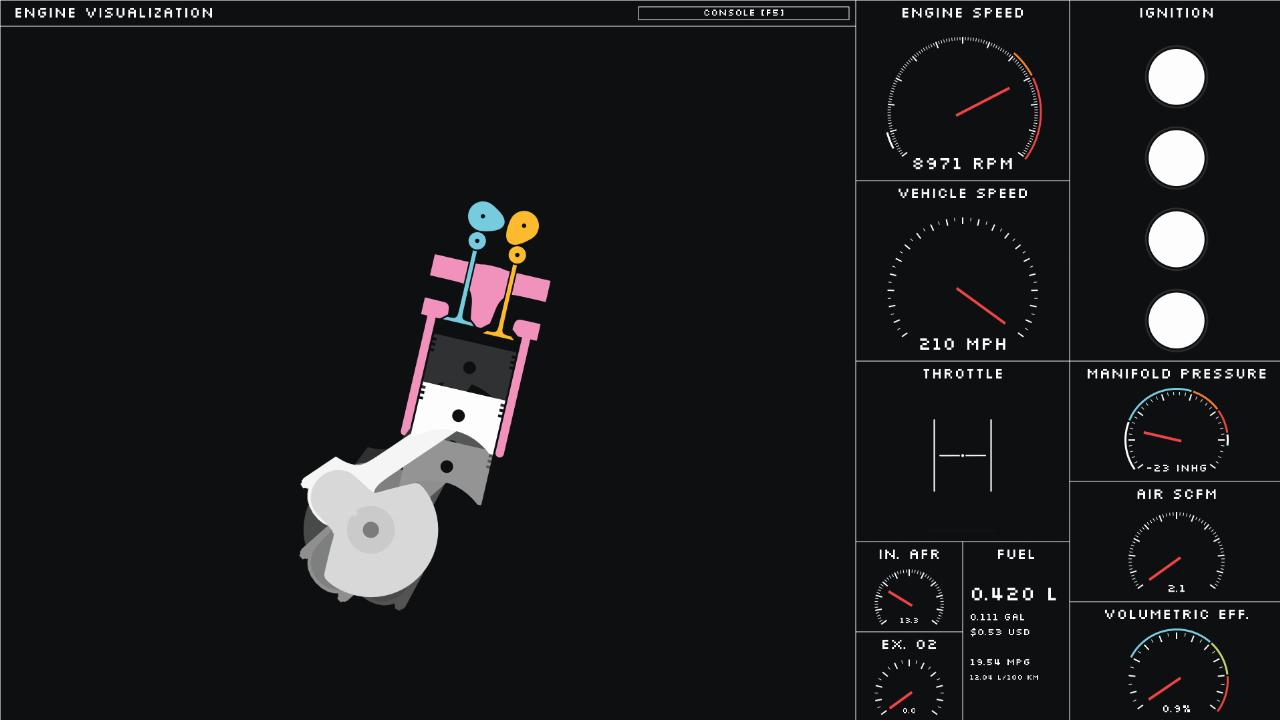
Task: Click the IN. AFR gauge
Action: pos(908,598)
